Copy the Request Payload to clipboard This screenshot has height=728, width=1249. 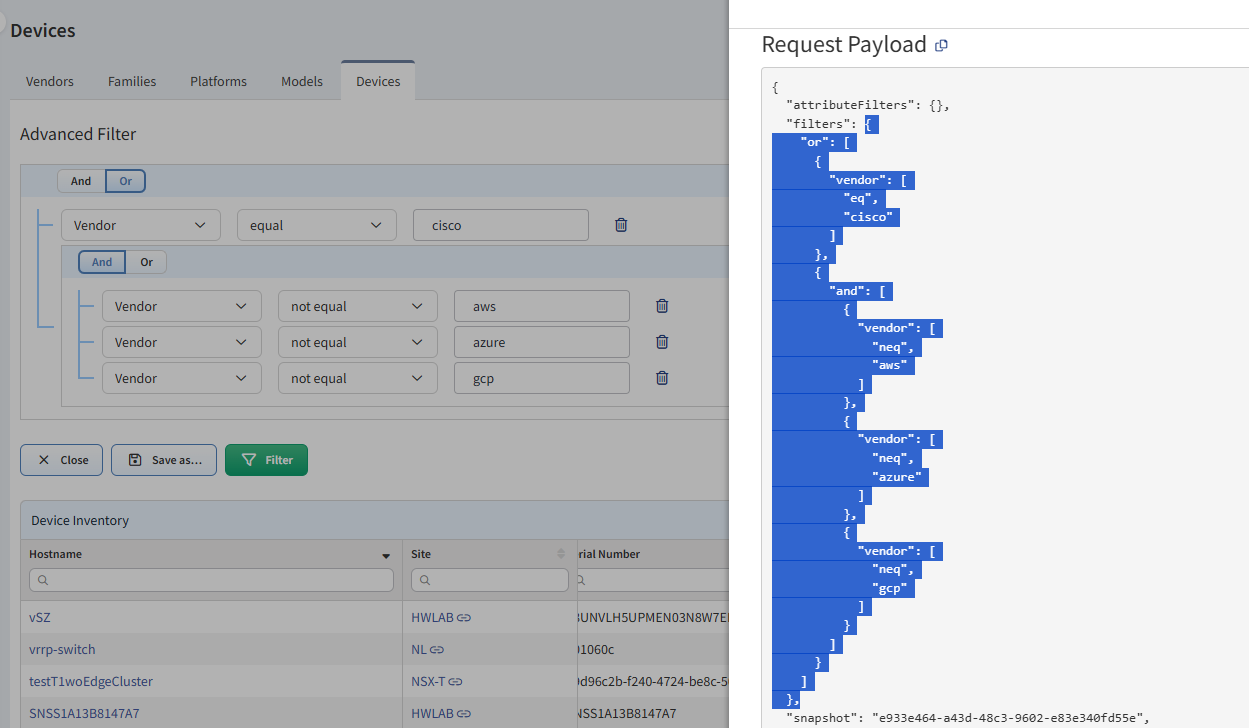point(941,46)
